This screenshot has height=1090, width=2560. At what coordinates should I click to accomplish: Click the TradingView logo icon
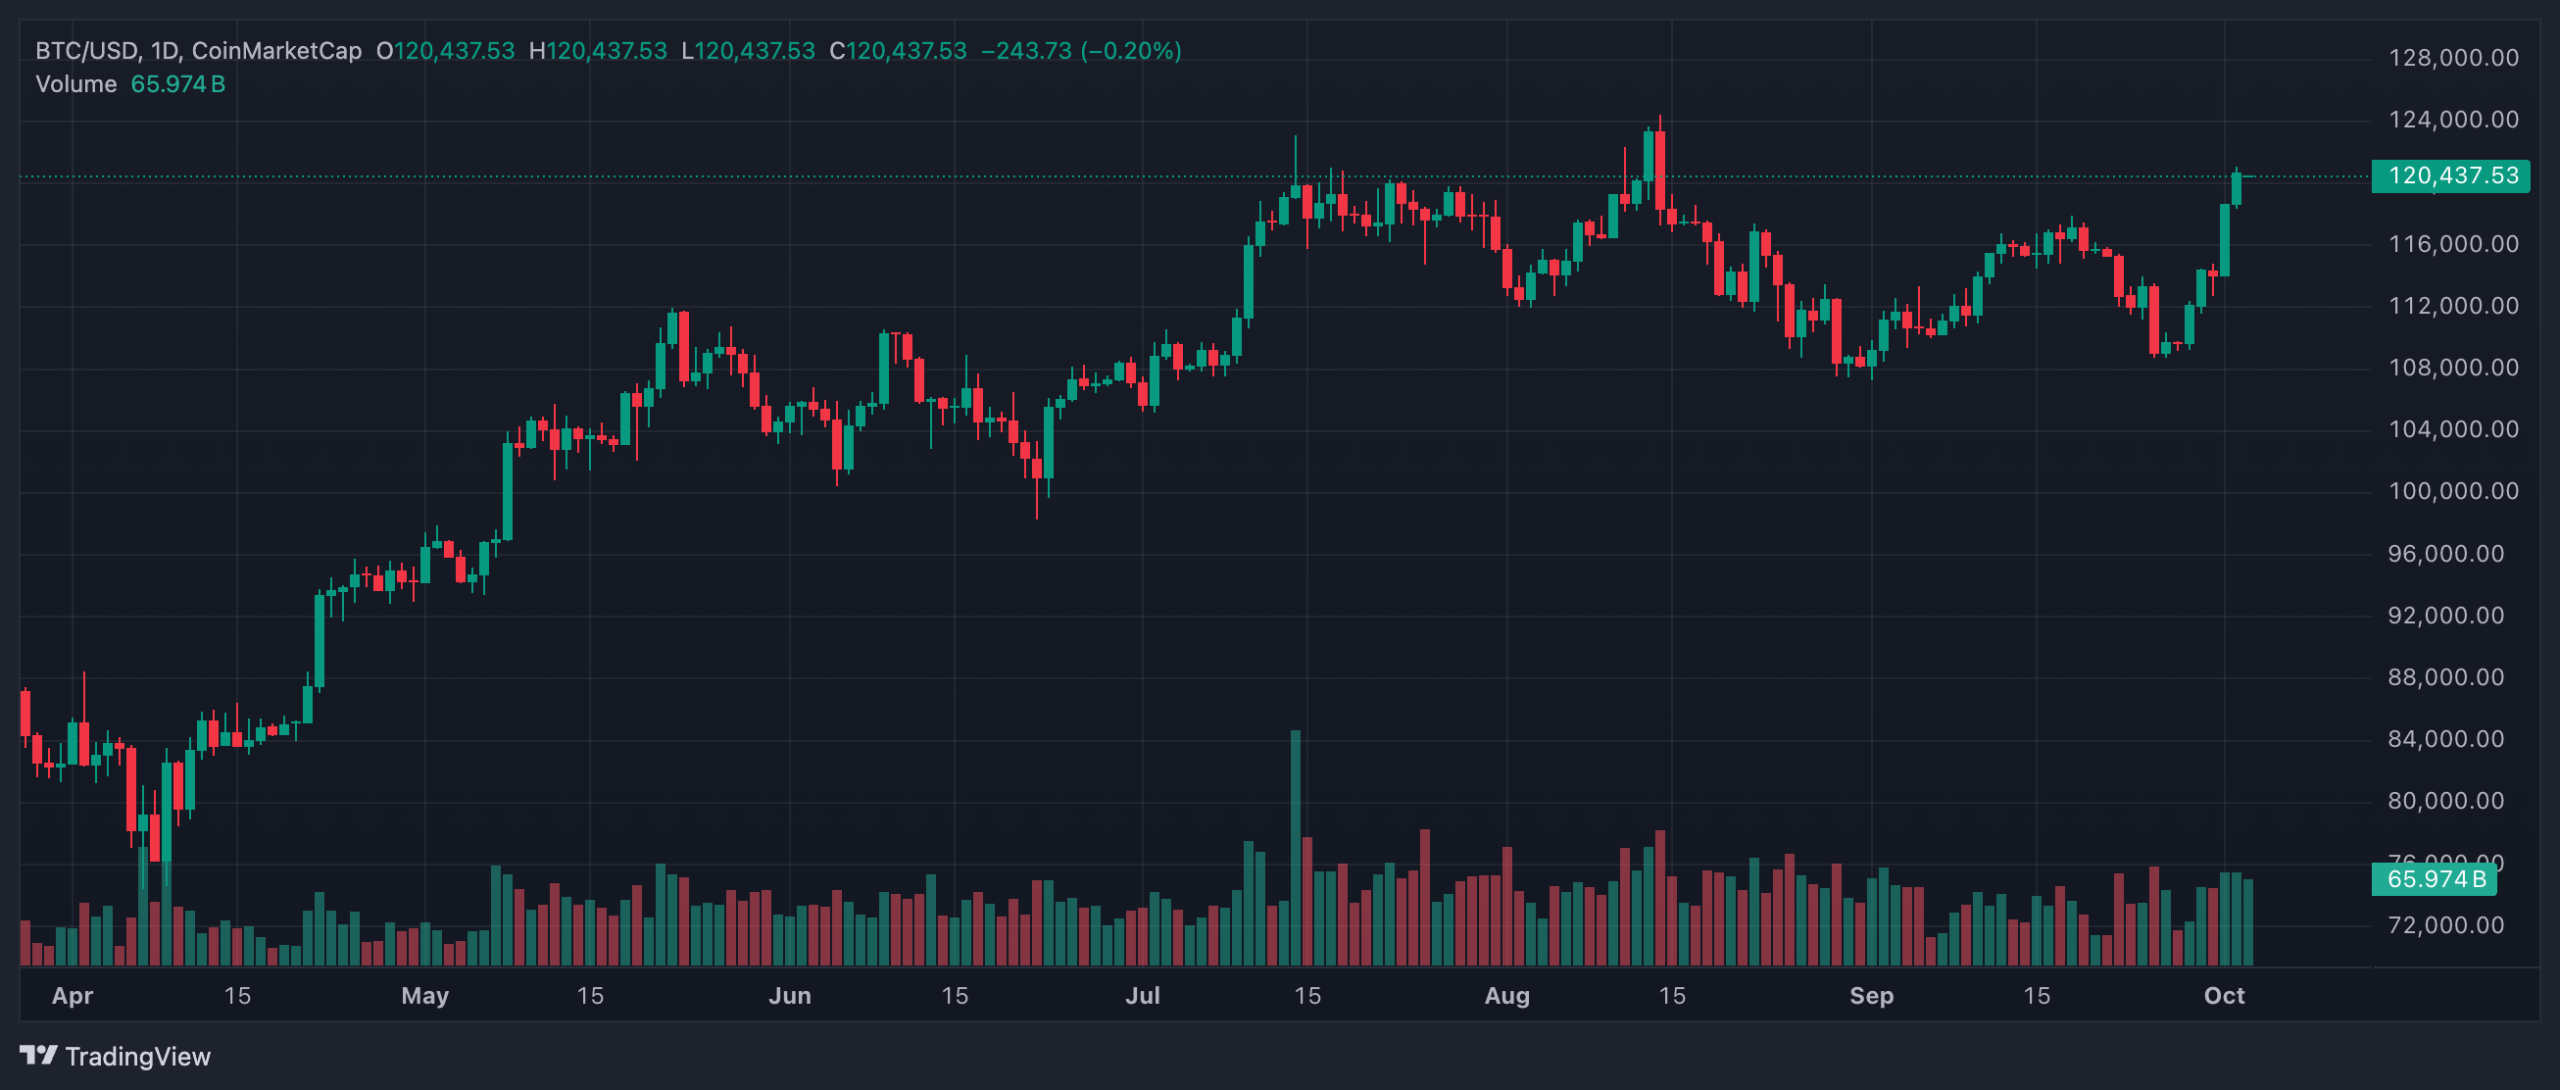(39, 1055)
